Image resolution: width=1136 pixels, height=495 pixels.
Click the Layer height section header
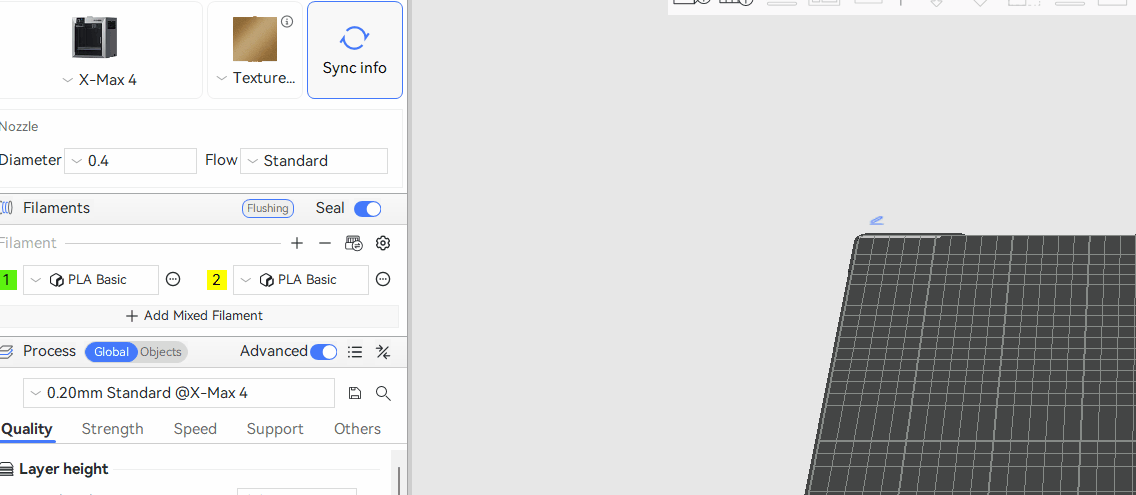point(64,469)
